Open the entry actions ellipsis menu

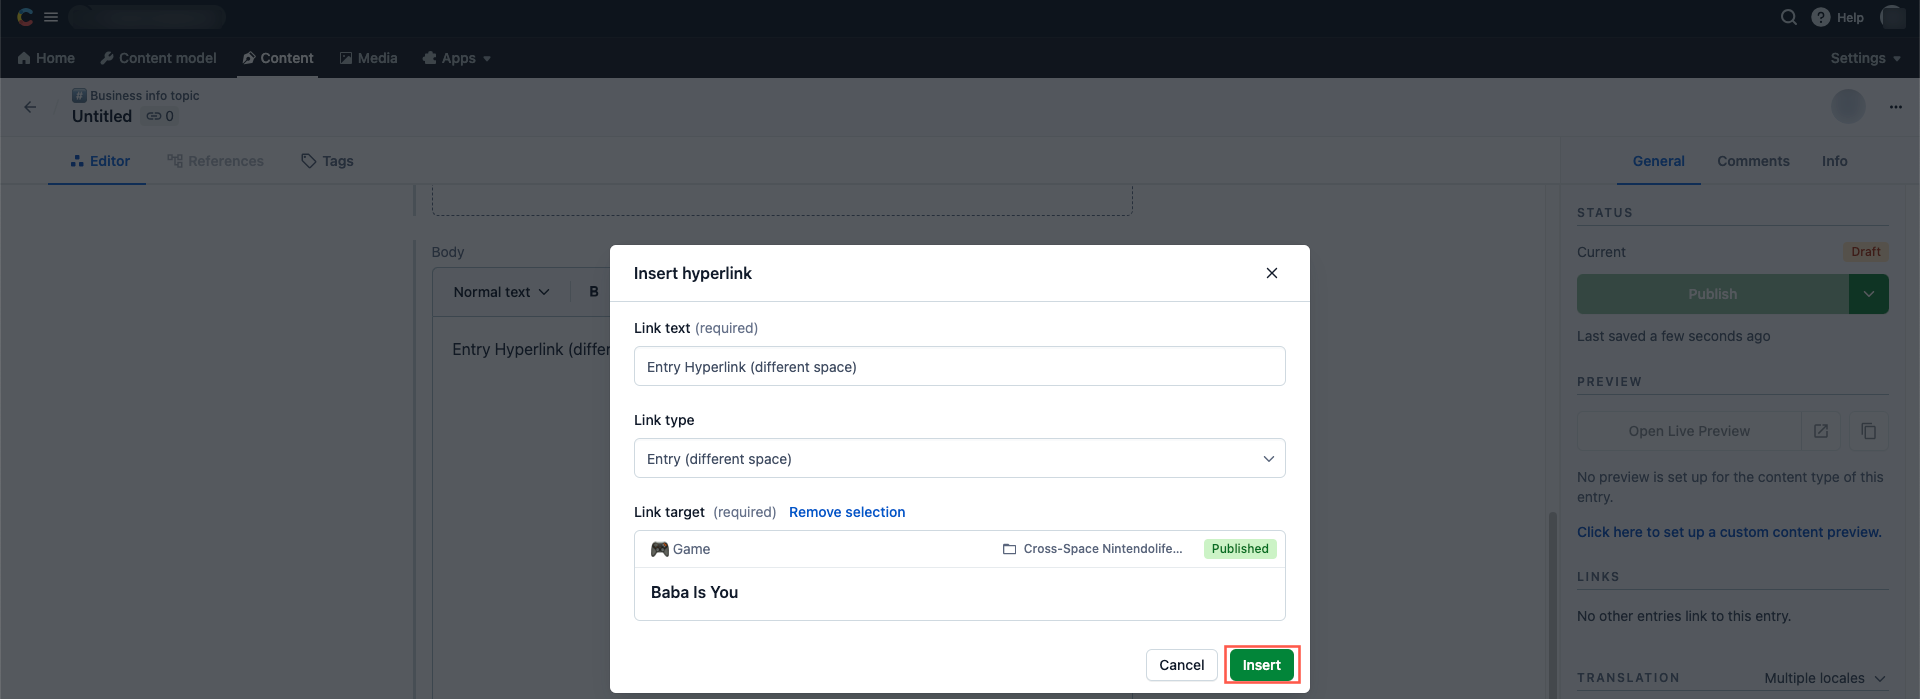[1895, 107]
